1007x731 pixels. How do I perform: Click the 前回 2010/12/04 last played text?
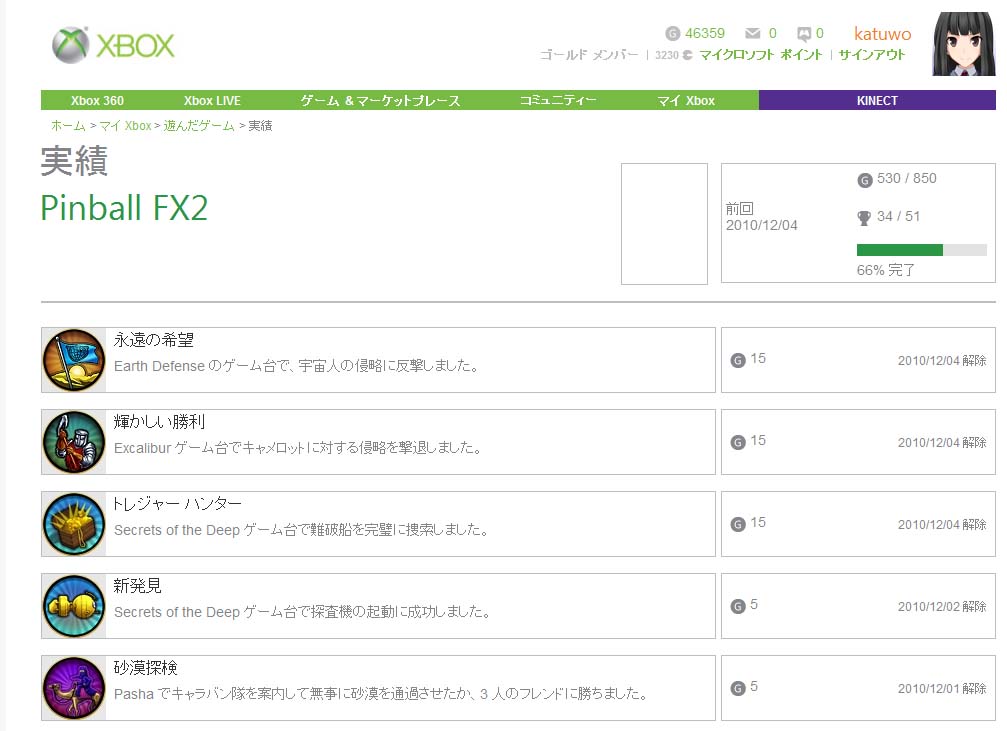(762, 216)
